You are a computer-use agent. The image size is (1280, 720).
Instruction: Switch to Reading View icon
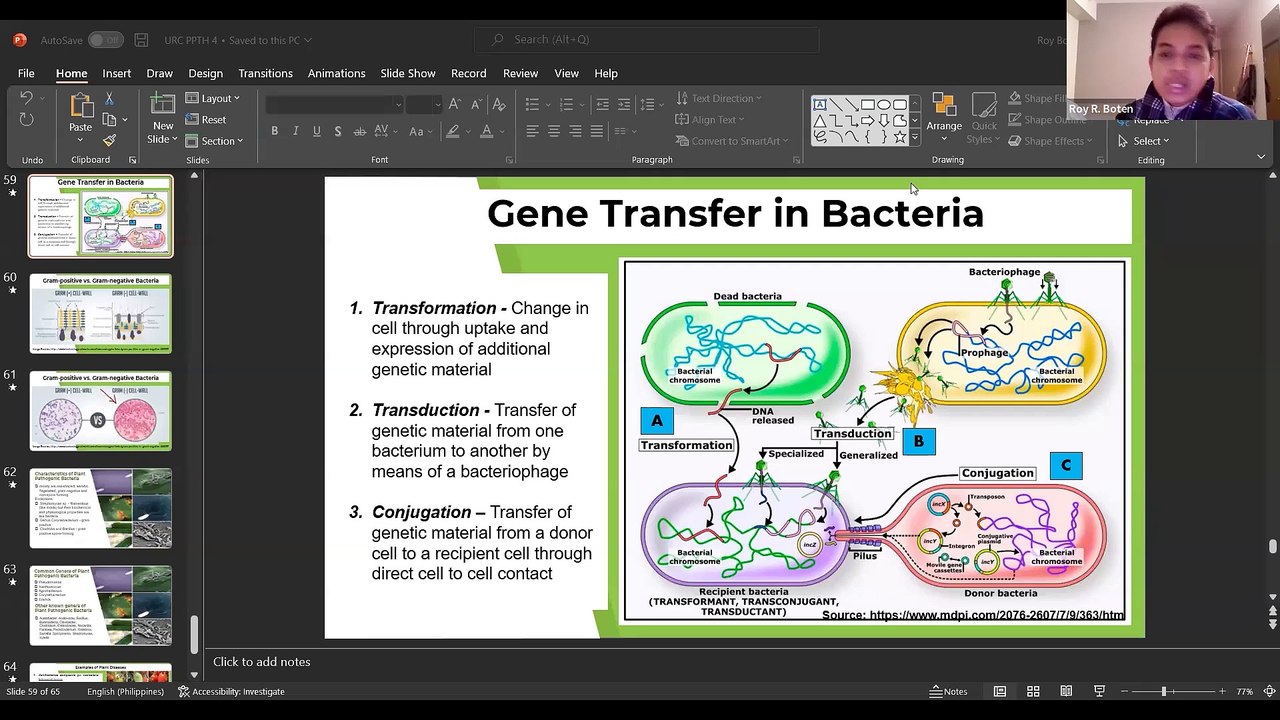pyautogui.click(x=1066, y=691)
